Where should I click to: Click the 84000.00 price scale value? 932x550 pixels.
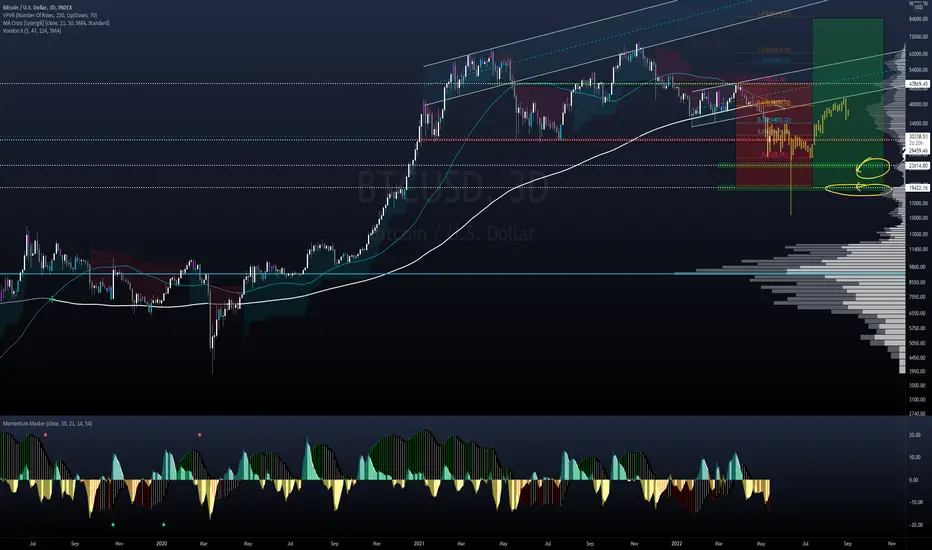[x=918, y=19]
